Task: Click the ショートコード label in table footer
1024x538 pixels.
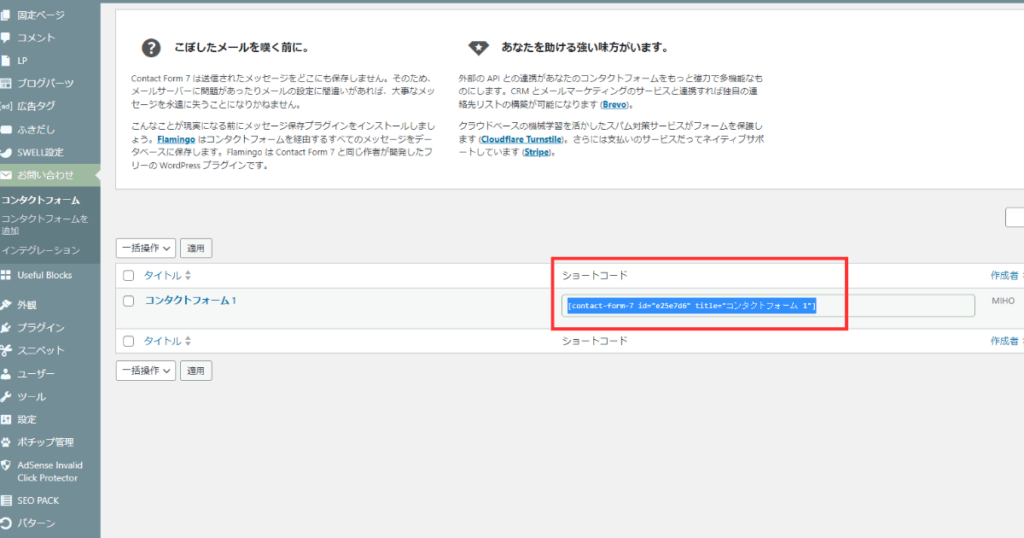Action: [595, 341]
